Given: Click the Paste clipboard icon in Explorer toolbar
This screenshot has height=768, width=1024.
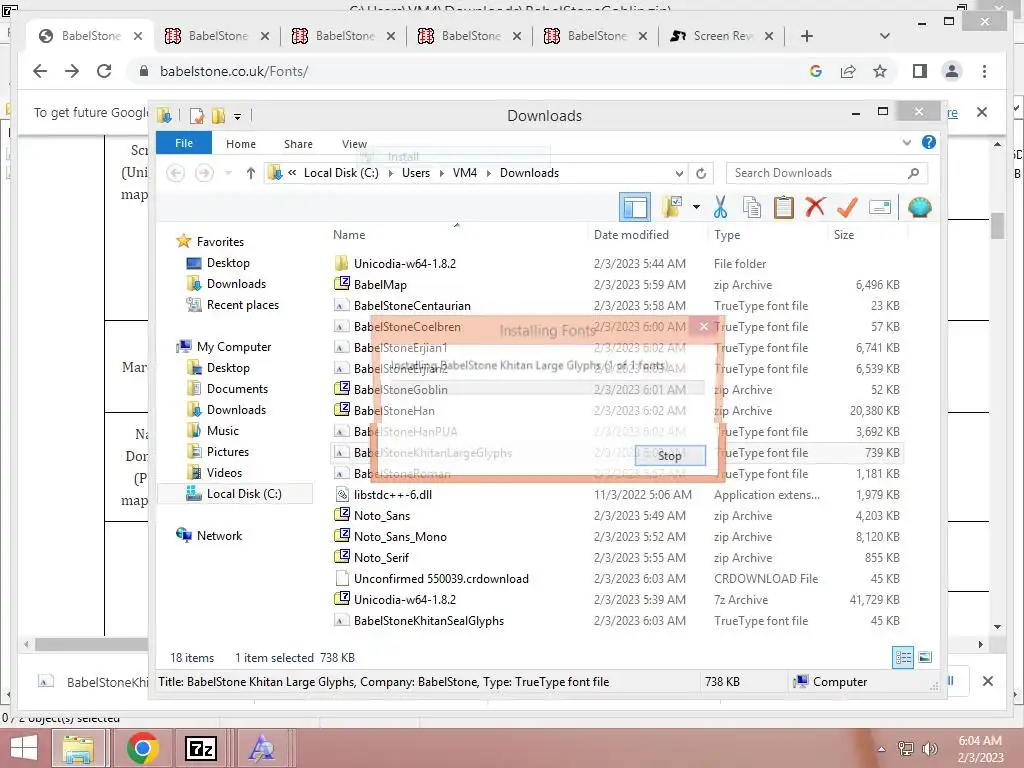Looking at the screenshot, I should coord(784,208).
